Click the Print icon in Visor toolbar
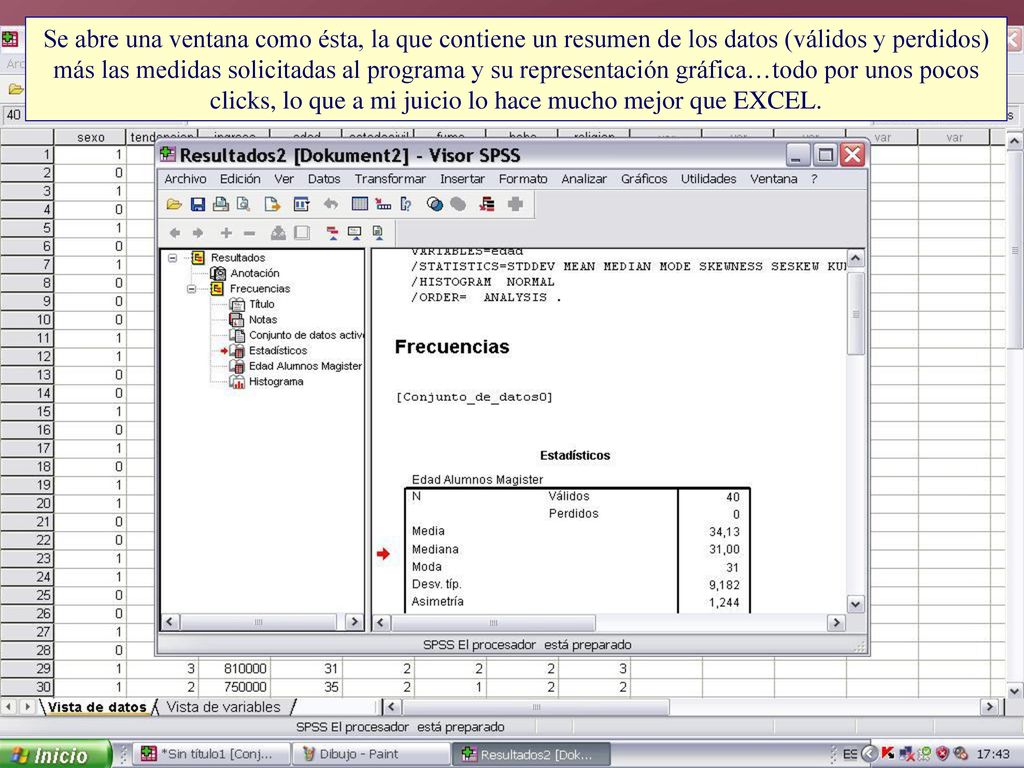 (221, 204)
